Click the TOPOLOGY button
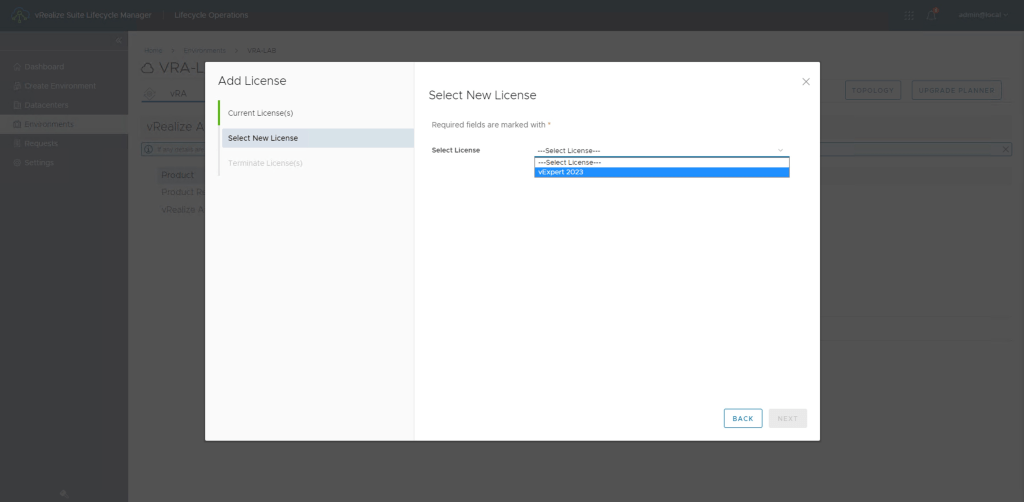Viewport: 1024px width, 502px height. [872, 91]
